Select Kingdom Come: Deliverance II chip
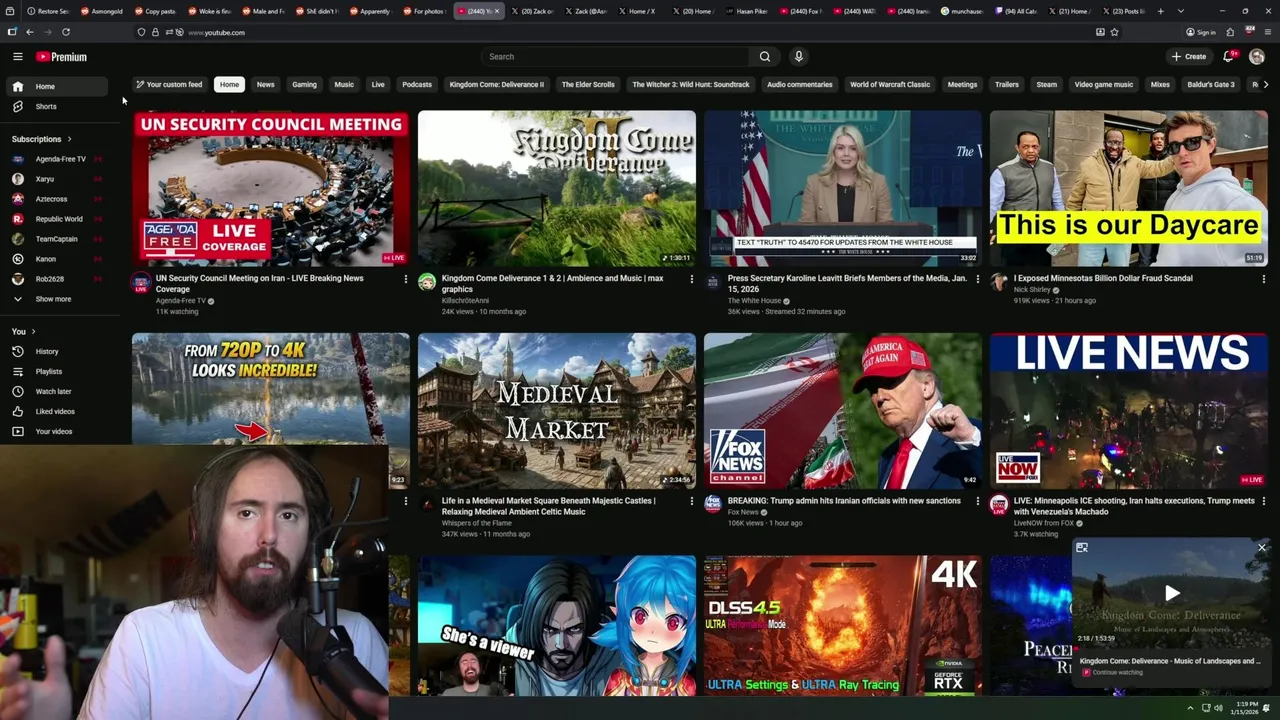 [x=497, y=84]
